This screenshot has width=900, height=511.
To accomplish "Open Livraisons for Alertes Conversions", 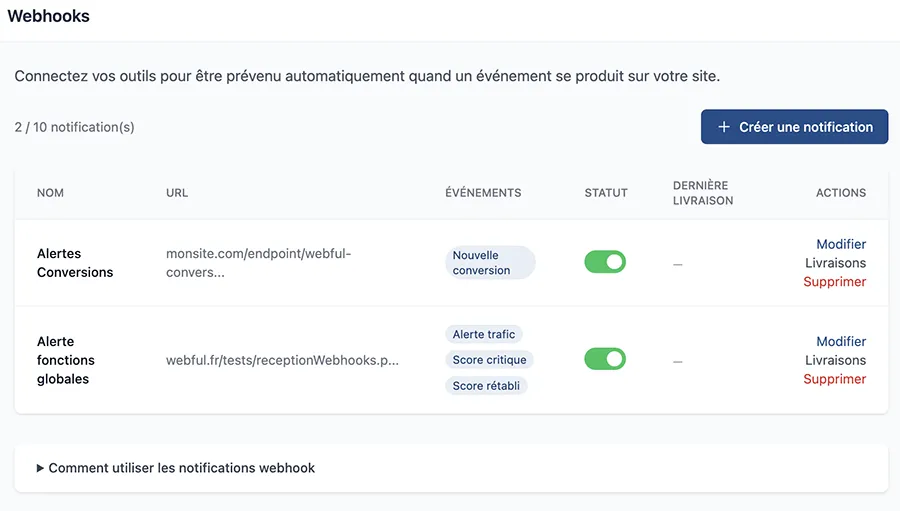I will click(x=835, y=263).
